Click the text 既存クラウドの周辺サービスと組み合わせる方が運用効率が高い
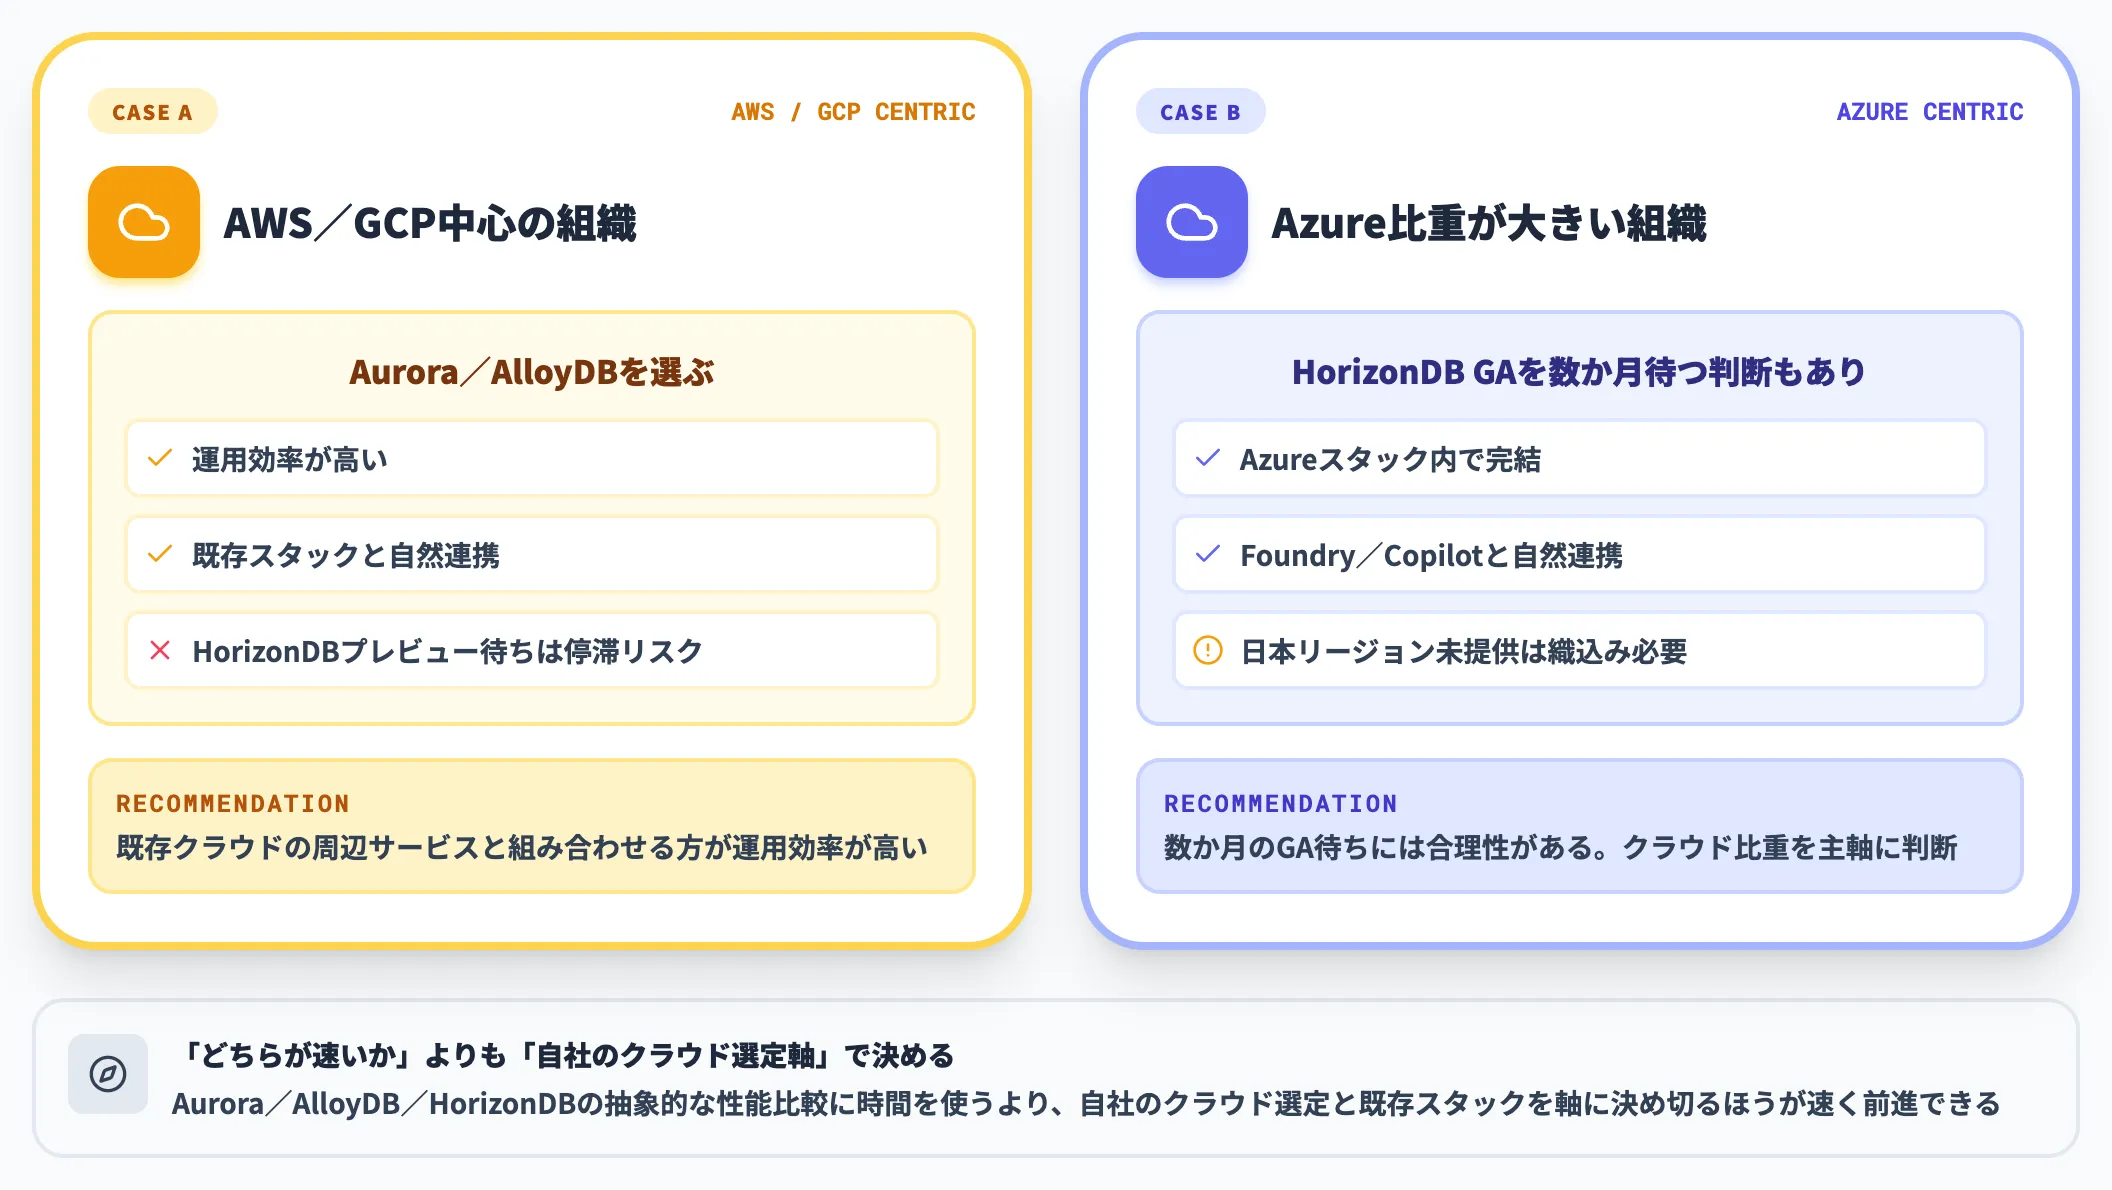The image size is (2112, 1190). coord(522,848)
